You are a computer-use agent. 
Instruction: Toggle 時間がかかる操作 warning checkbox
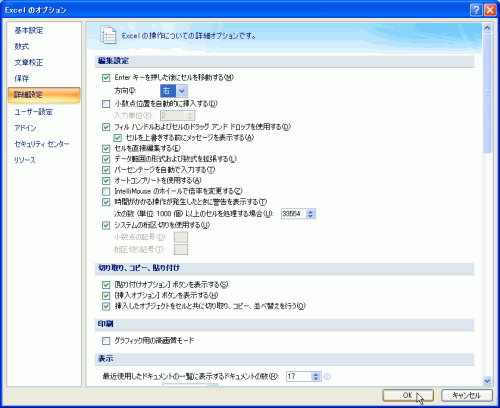(106, 202)
